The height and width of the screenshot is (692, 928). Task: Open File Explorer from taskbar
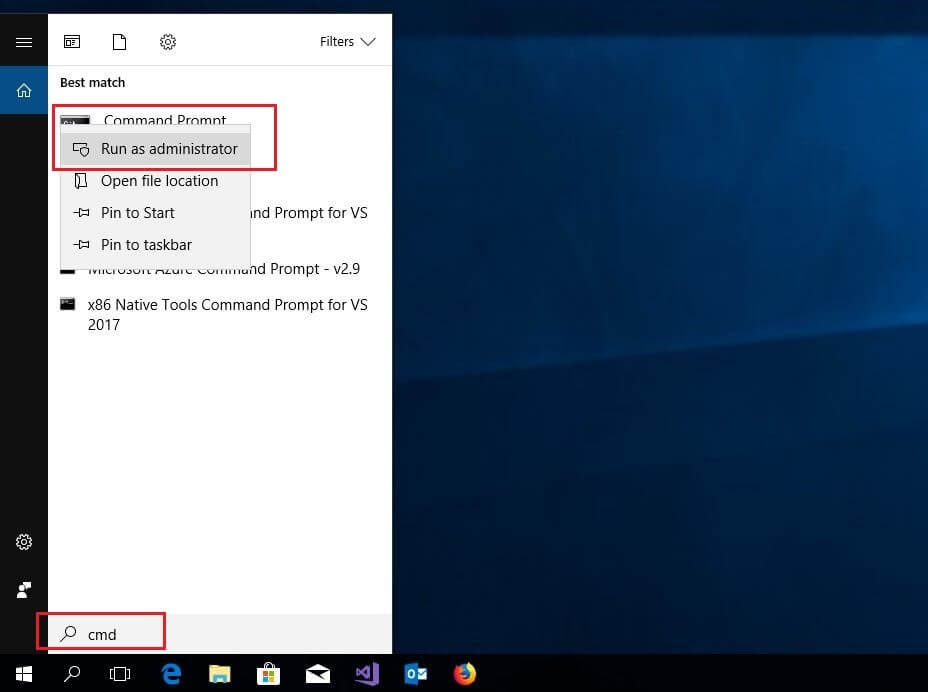coord(219,673)
